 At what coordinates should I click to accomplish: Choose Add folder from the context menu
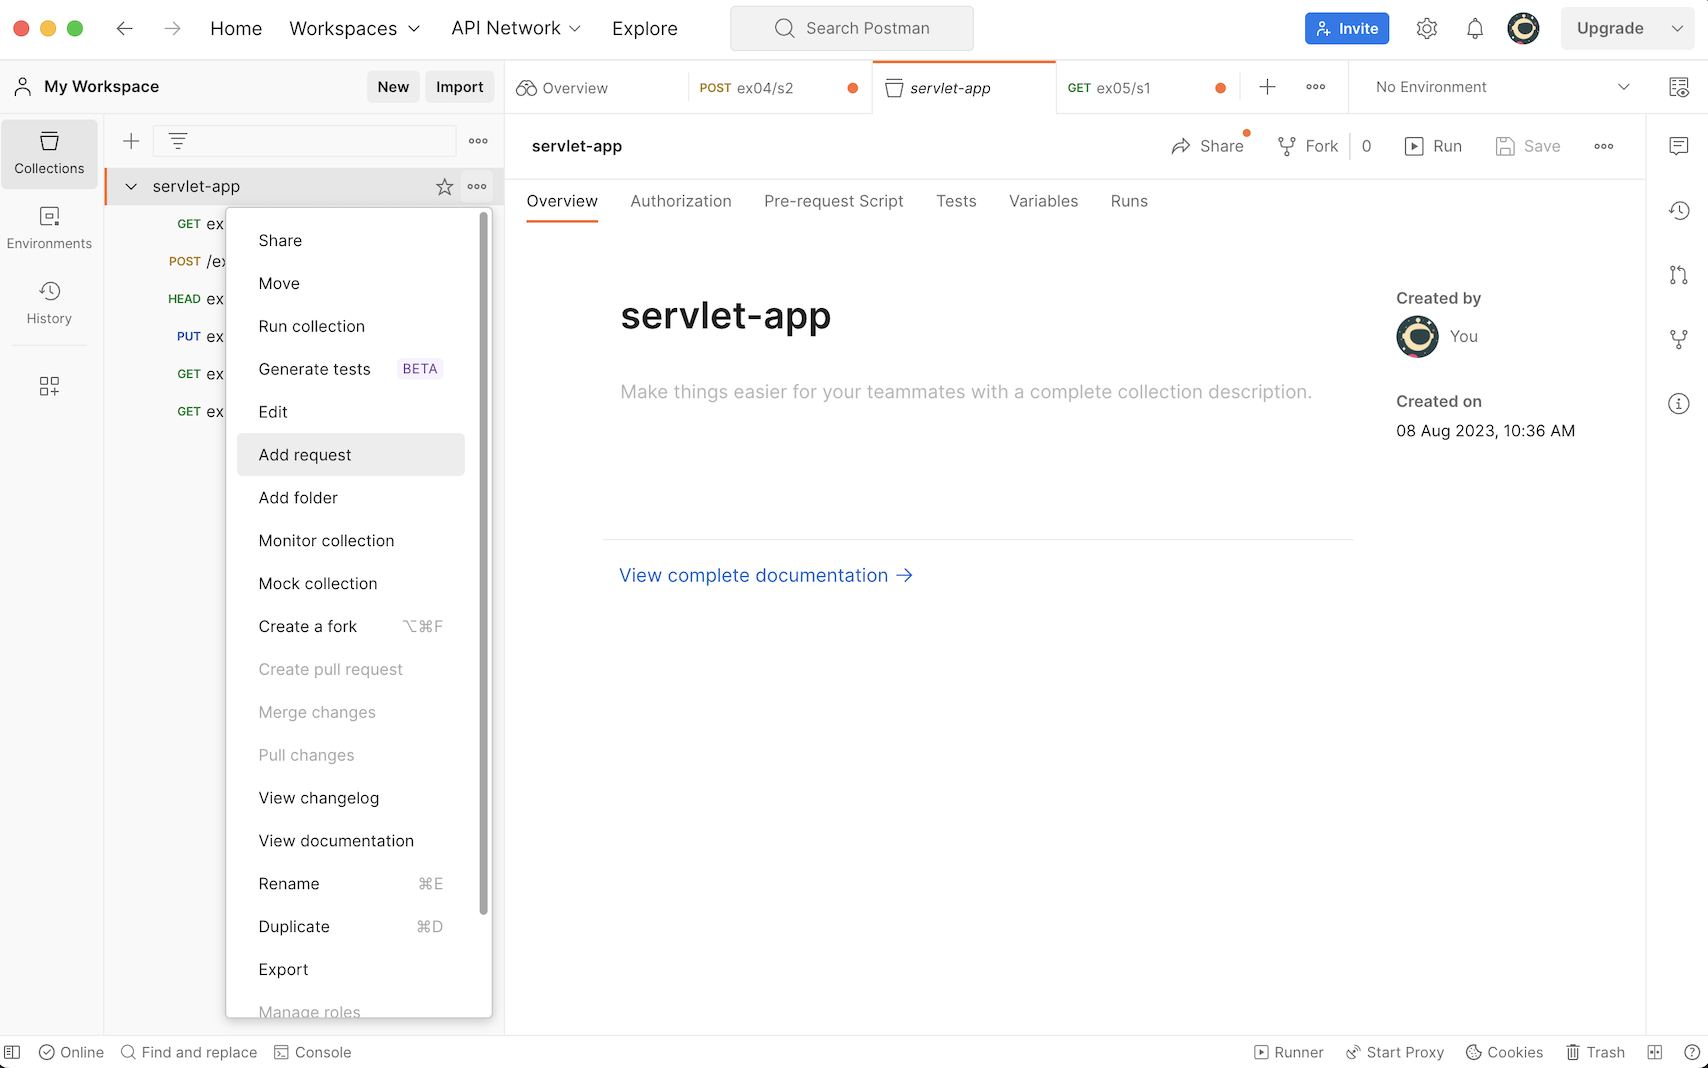(351, 498)
